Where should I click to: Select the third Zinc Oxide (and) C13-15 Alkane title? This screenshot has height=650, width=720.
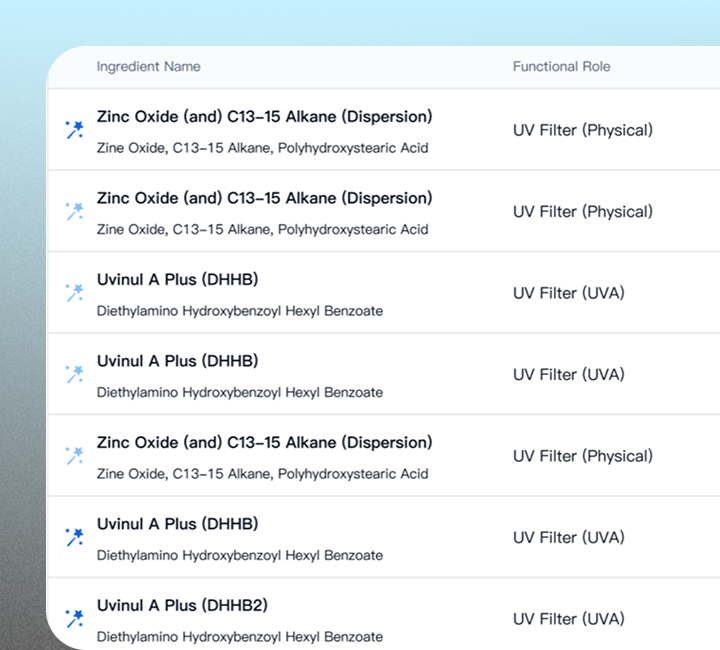(x=264, y=443)
